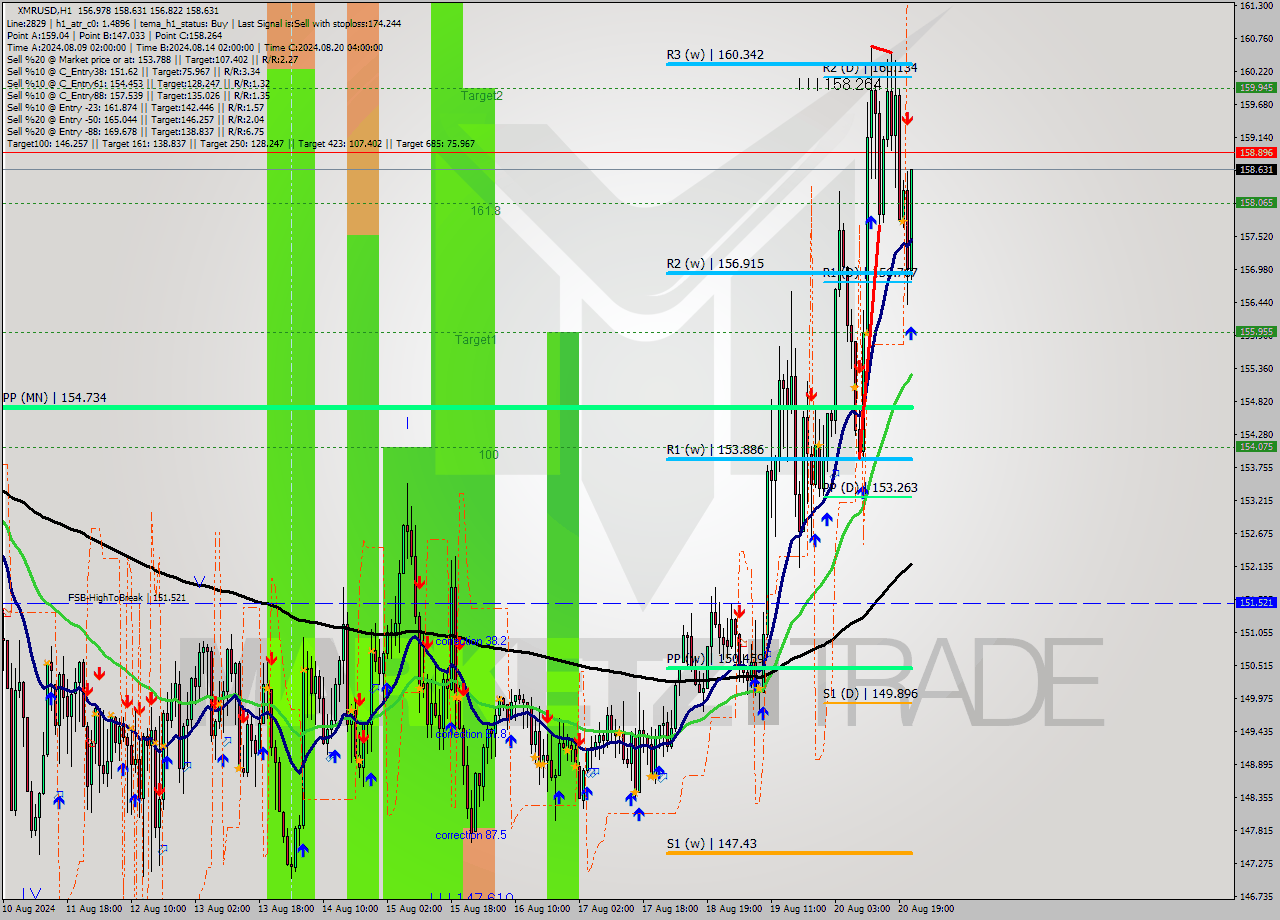Click the 'PP (D) | 153.263' daily pivot label
Screen dimensions: 1280x920
870,488
